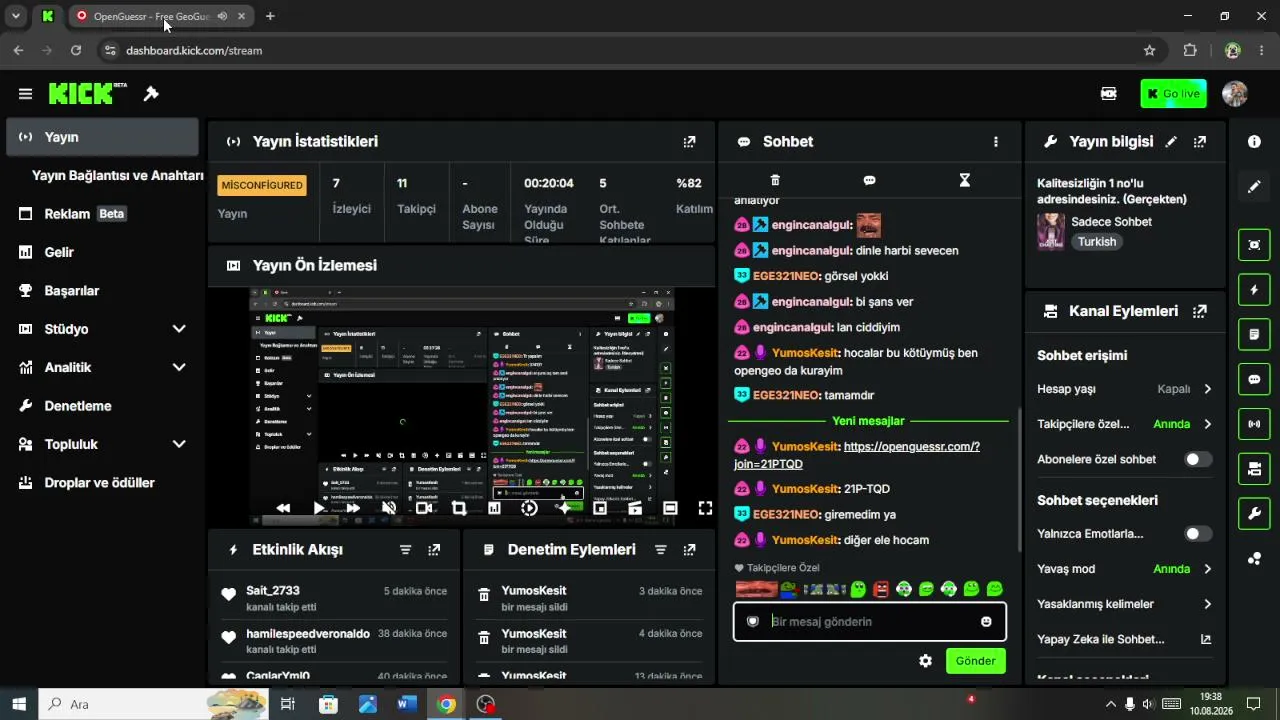Open Yapay Zeka ile Sohbet external link
The image size is (1280, 720).
tap(1205, 639)
